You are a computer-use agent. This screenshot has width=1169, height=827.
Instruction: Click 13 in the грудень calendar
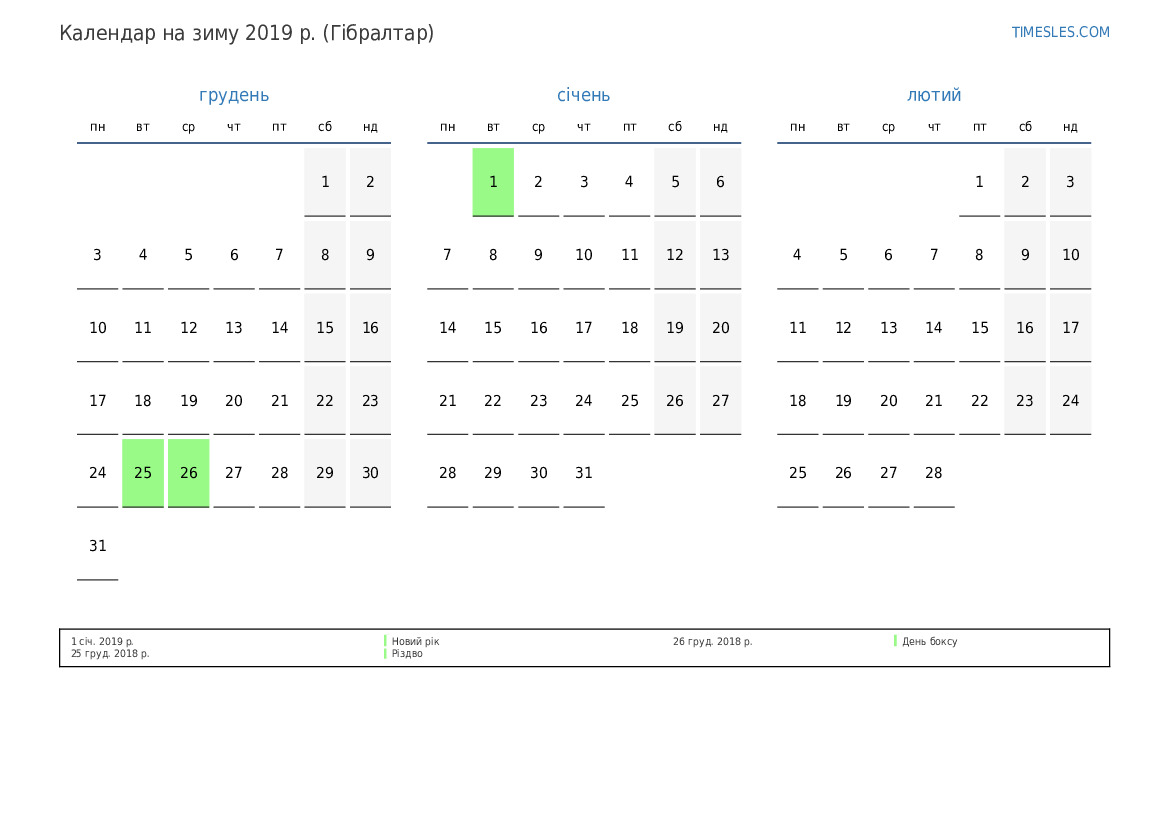click(x=234, y=327)
